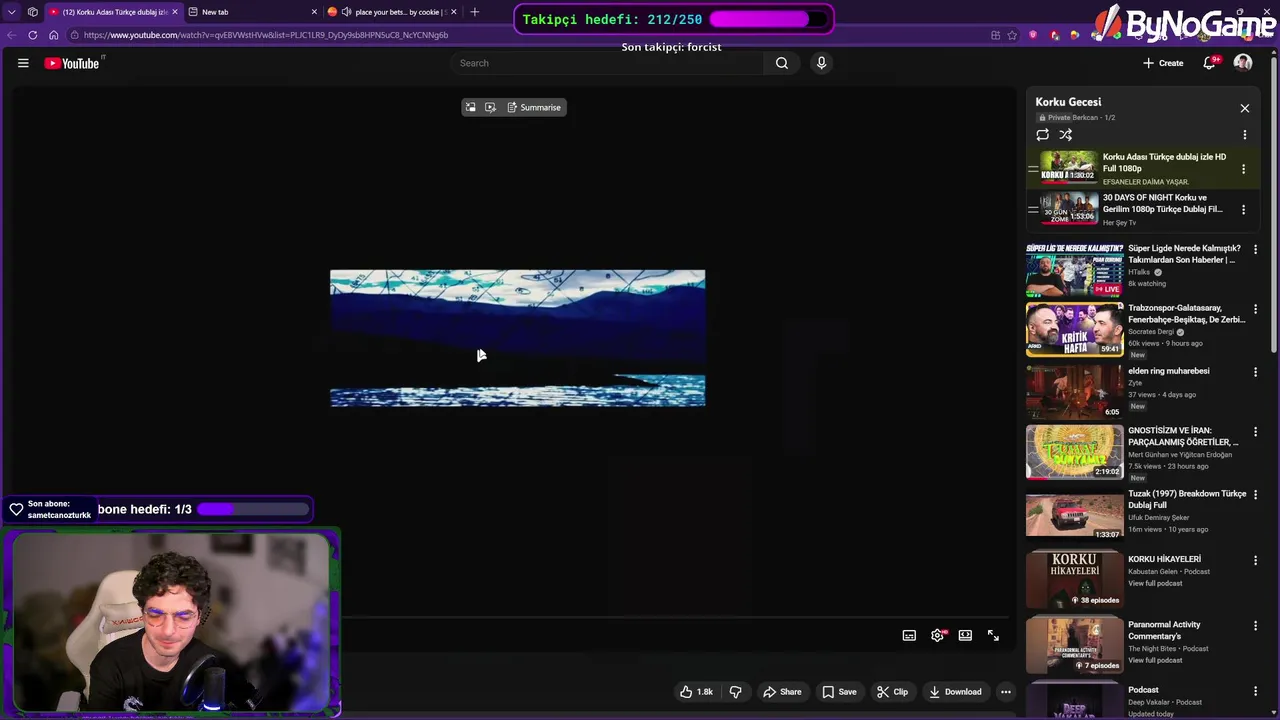
Task: Toggle playlist loop
Action: 1043,134
